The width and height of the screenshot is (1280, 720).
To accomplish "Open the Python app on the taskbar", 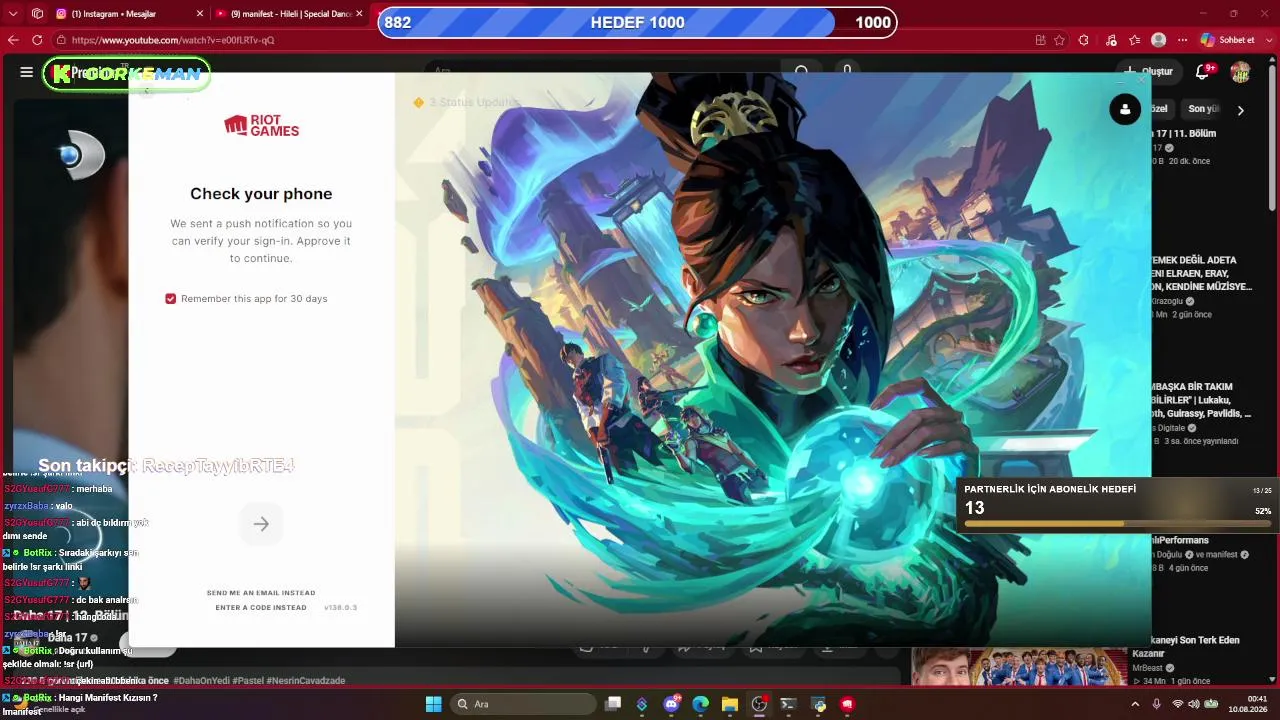I will point(819,704).
